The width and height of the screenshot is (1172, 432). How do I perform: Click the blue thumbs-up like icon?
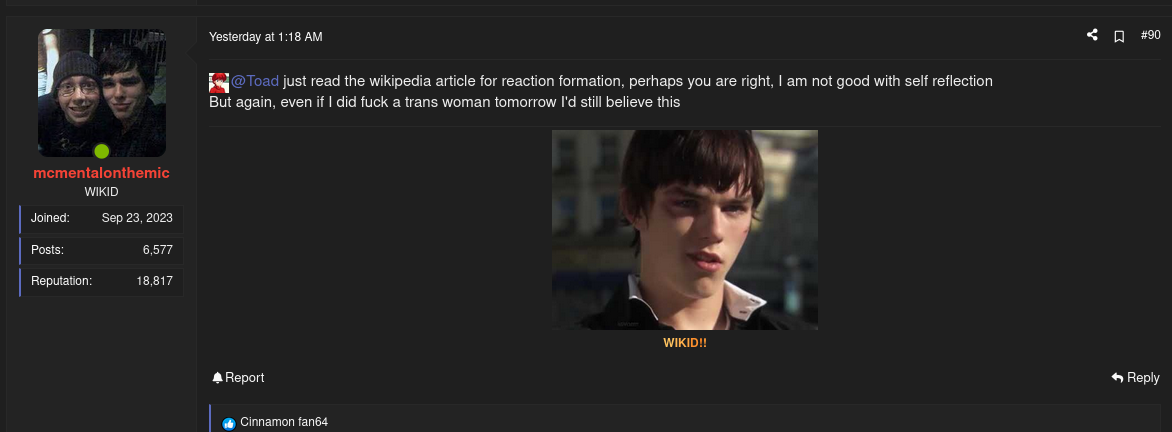tap(229, 423)
